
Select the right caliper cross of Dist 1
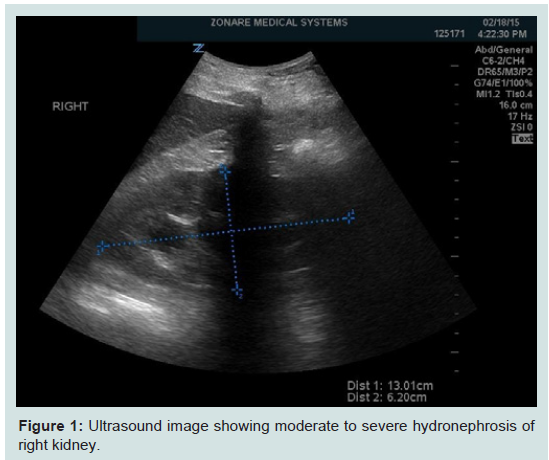click(x=349, y=217)
